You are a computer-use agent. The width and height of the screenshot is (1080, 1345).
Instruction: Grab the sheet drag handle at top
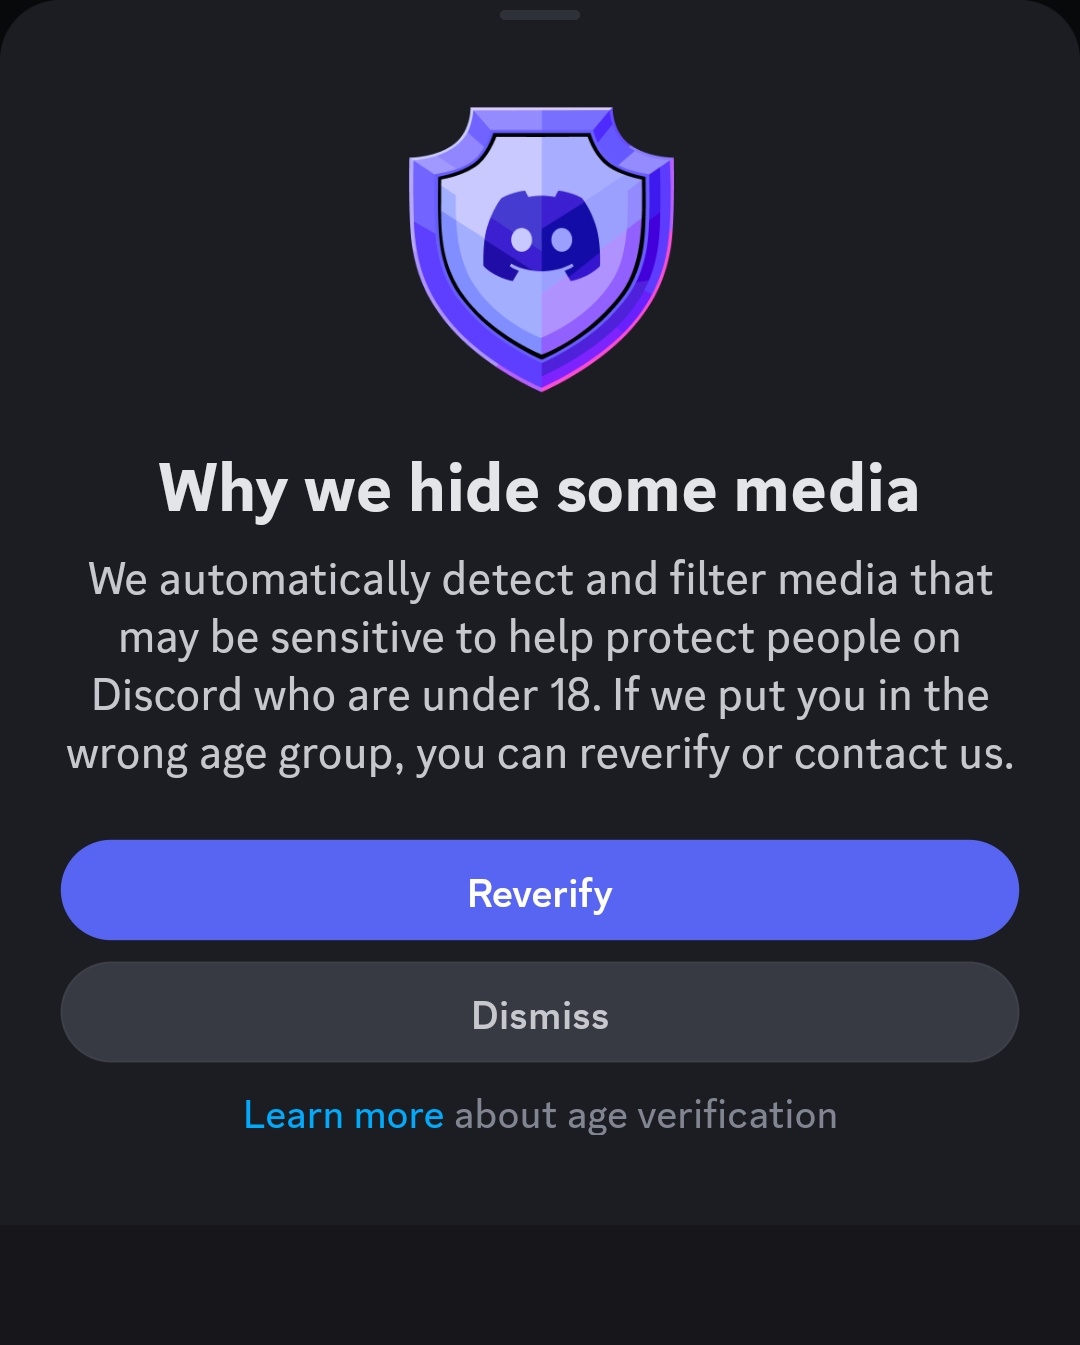pos(540,15)
